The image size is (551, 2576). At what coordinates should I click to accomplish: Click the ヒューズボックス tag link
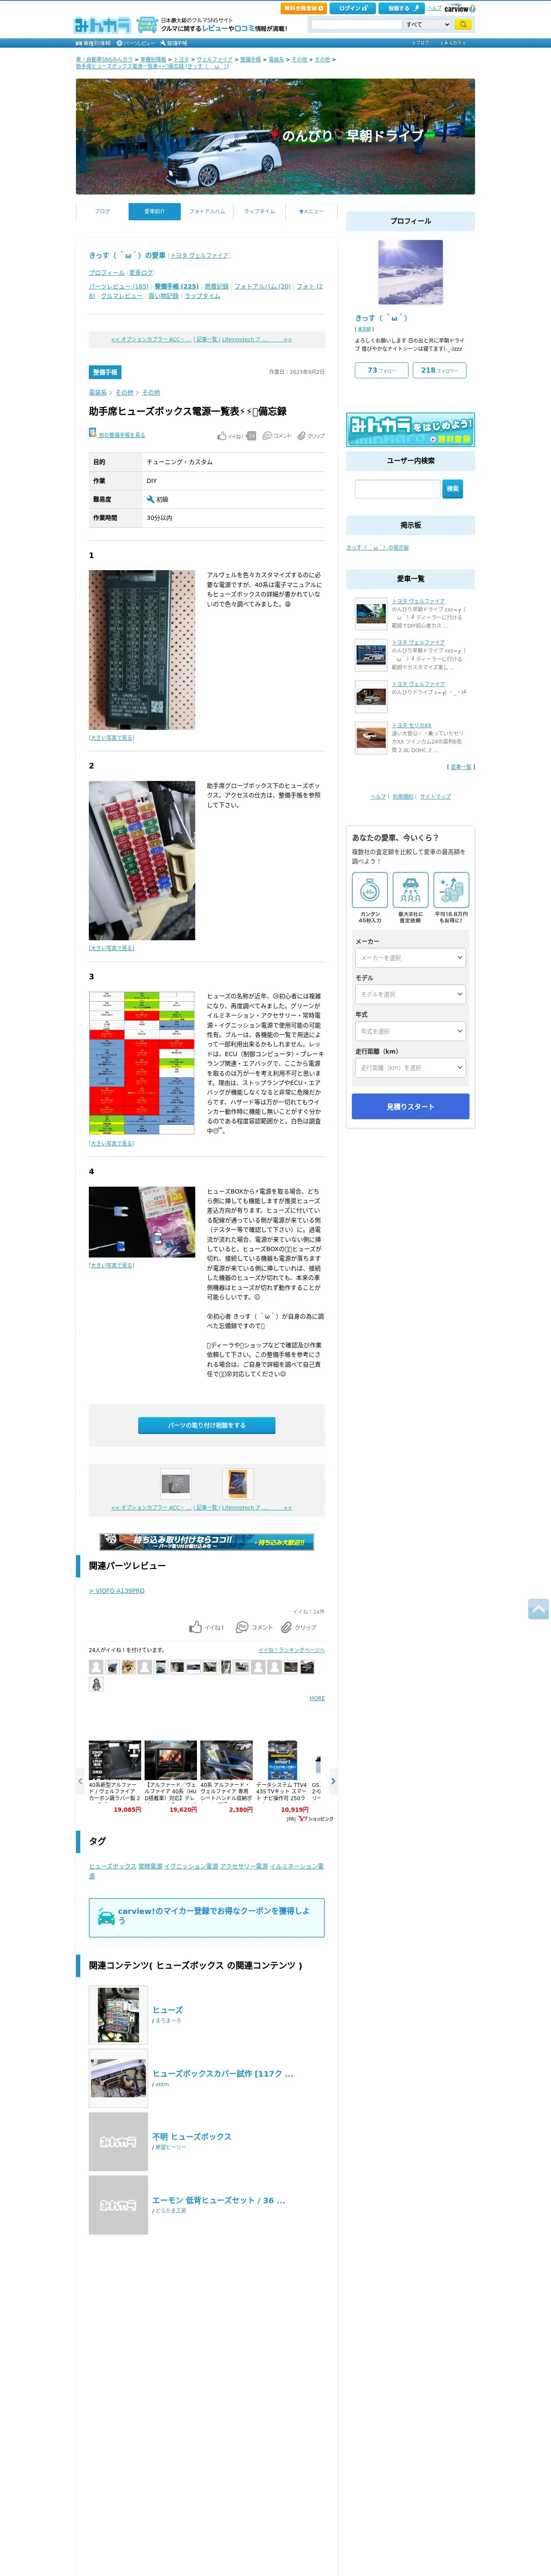tap(112, 1866)
